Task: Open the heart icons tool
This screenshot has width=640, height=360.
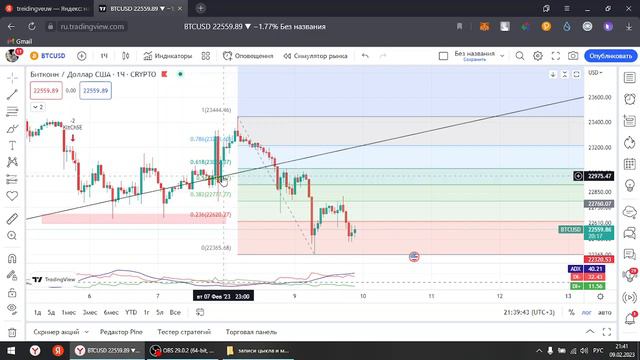Action: (12, 196)
